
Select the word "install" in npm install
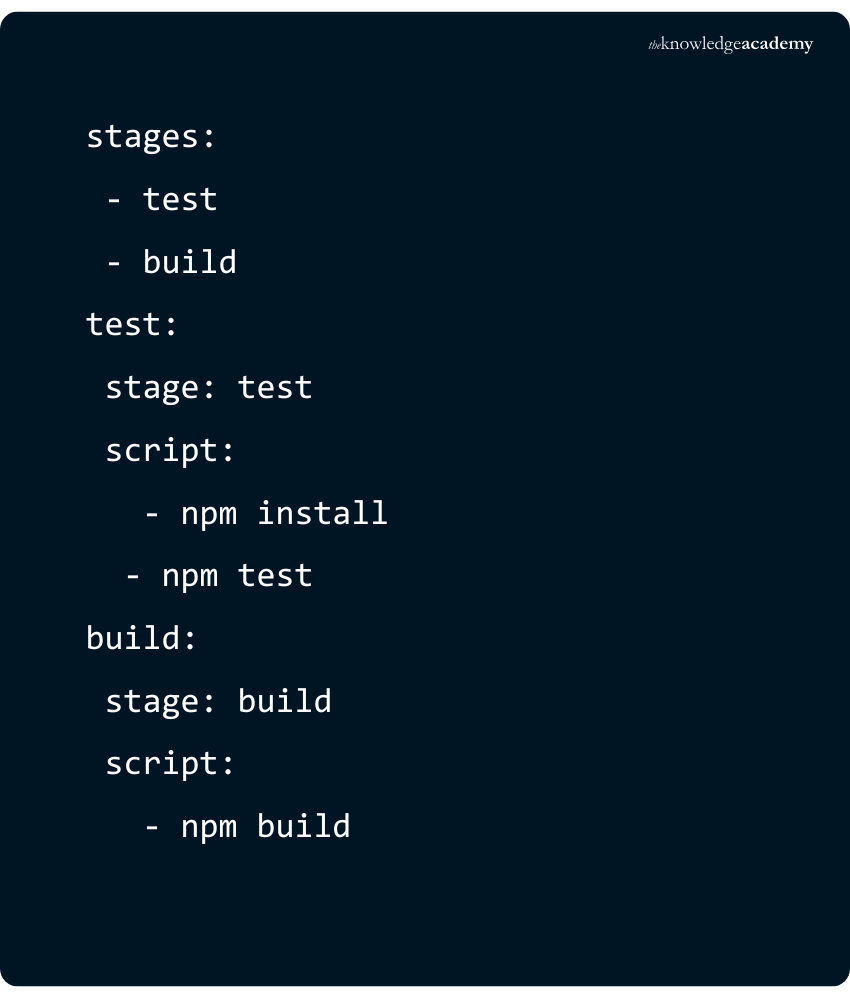pyautogui.click(x=322, y=513)
